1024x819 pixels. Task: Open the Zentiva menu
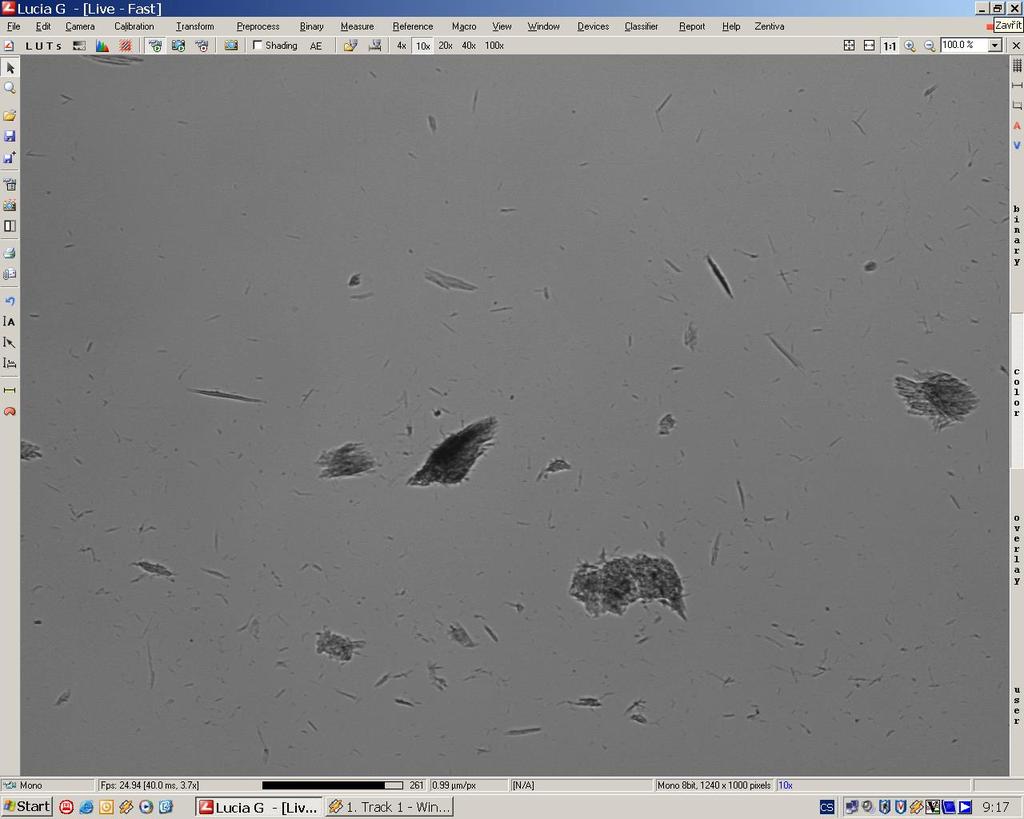[769, 26]
